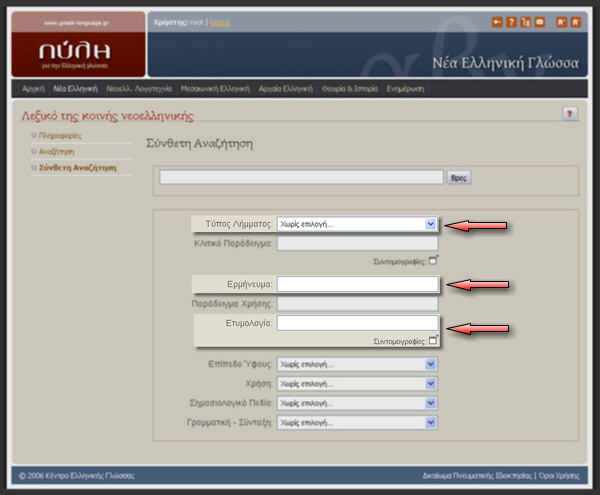
Task: Open Αρχαία Ελληνική in the navigation bar
Action: [285, 89]
